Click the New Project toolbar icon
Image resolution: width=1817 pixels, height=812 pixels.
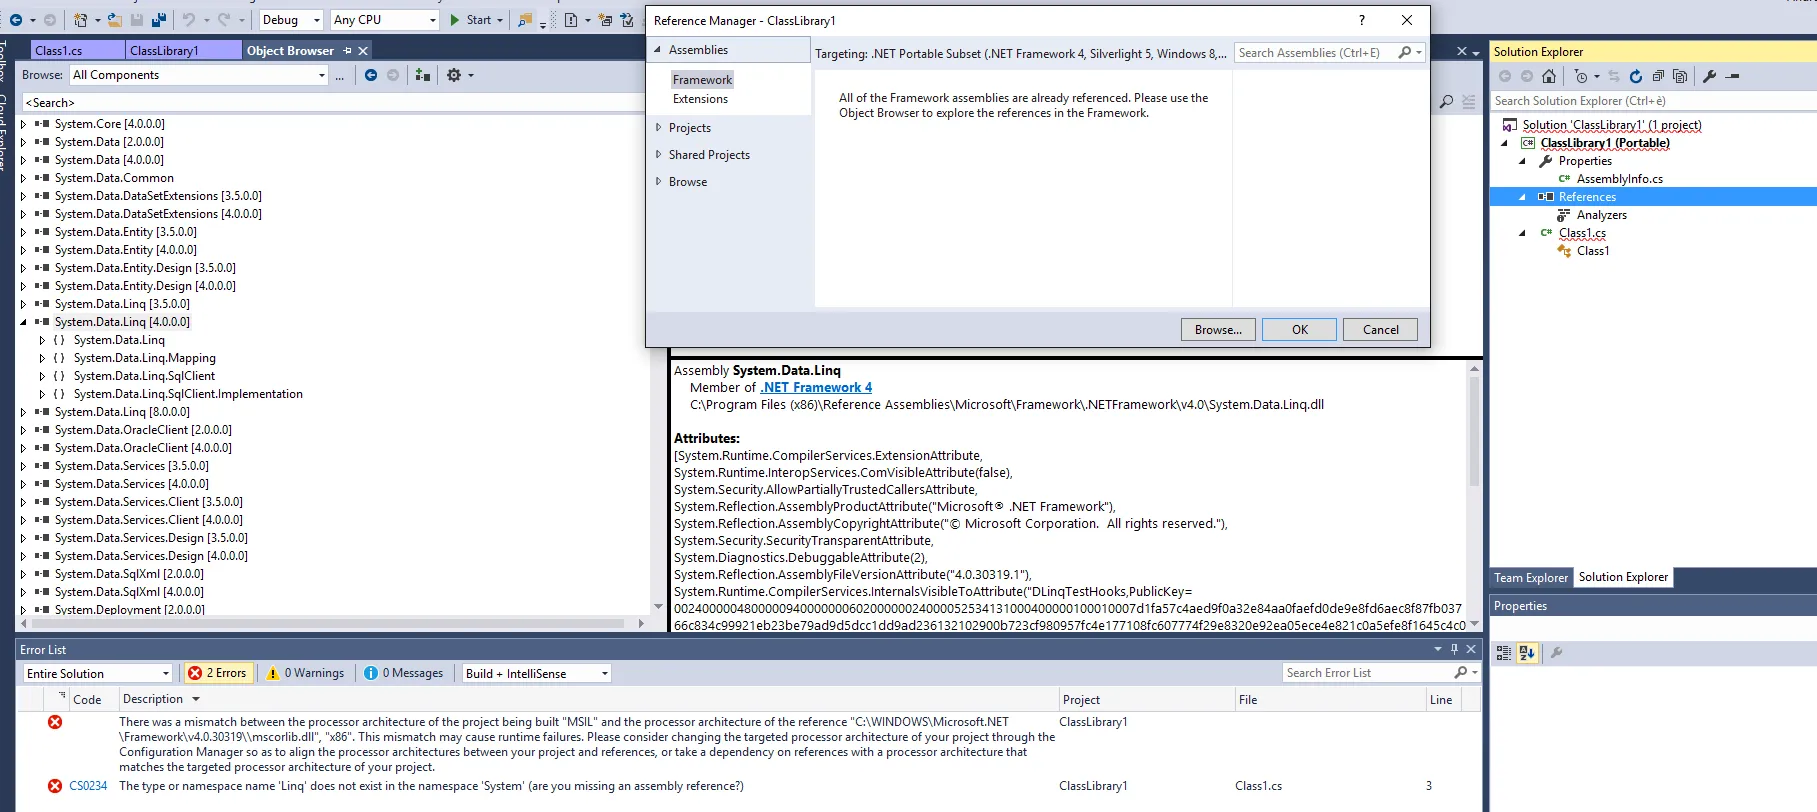[81, 20]
